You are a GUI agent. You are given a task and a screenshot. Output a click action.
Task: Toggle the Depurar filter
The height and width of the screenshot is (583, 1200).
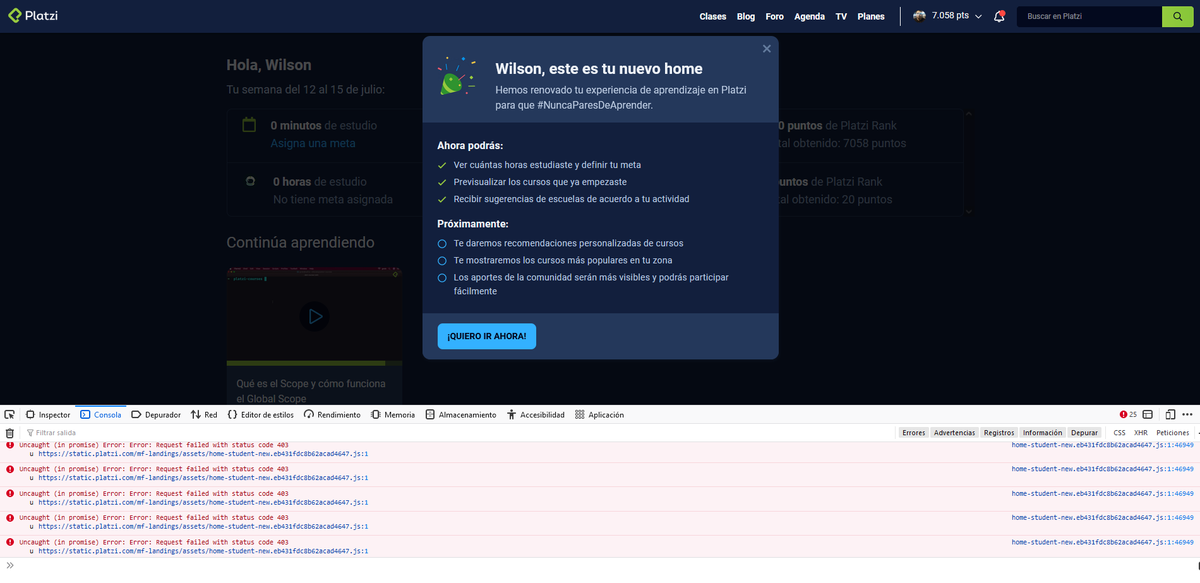coord(1084,432)
